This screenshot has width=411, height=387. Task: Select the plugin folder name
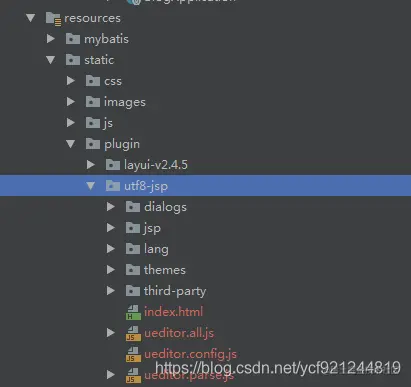tap(122, 144)
